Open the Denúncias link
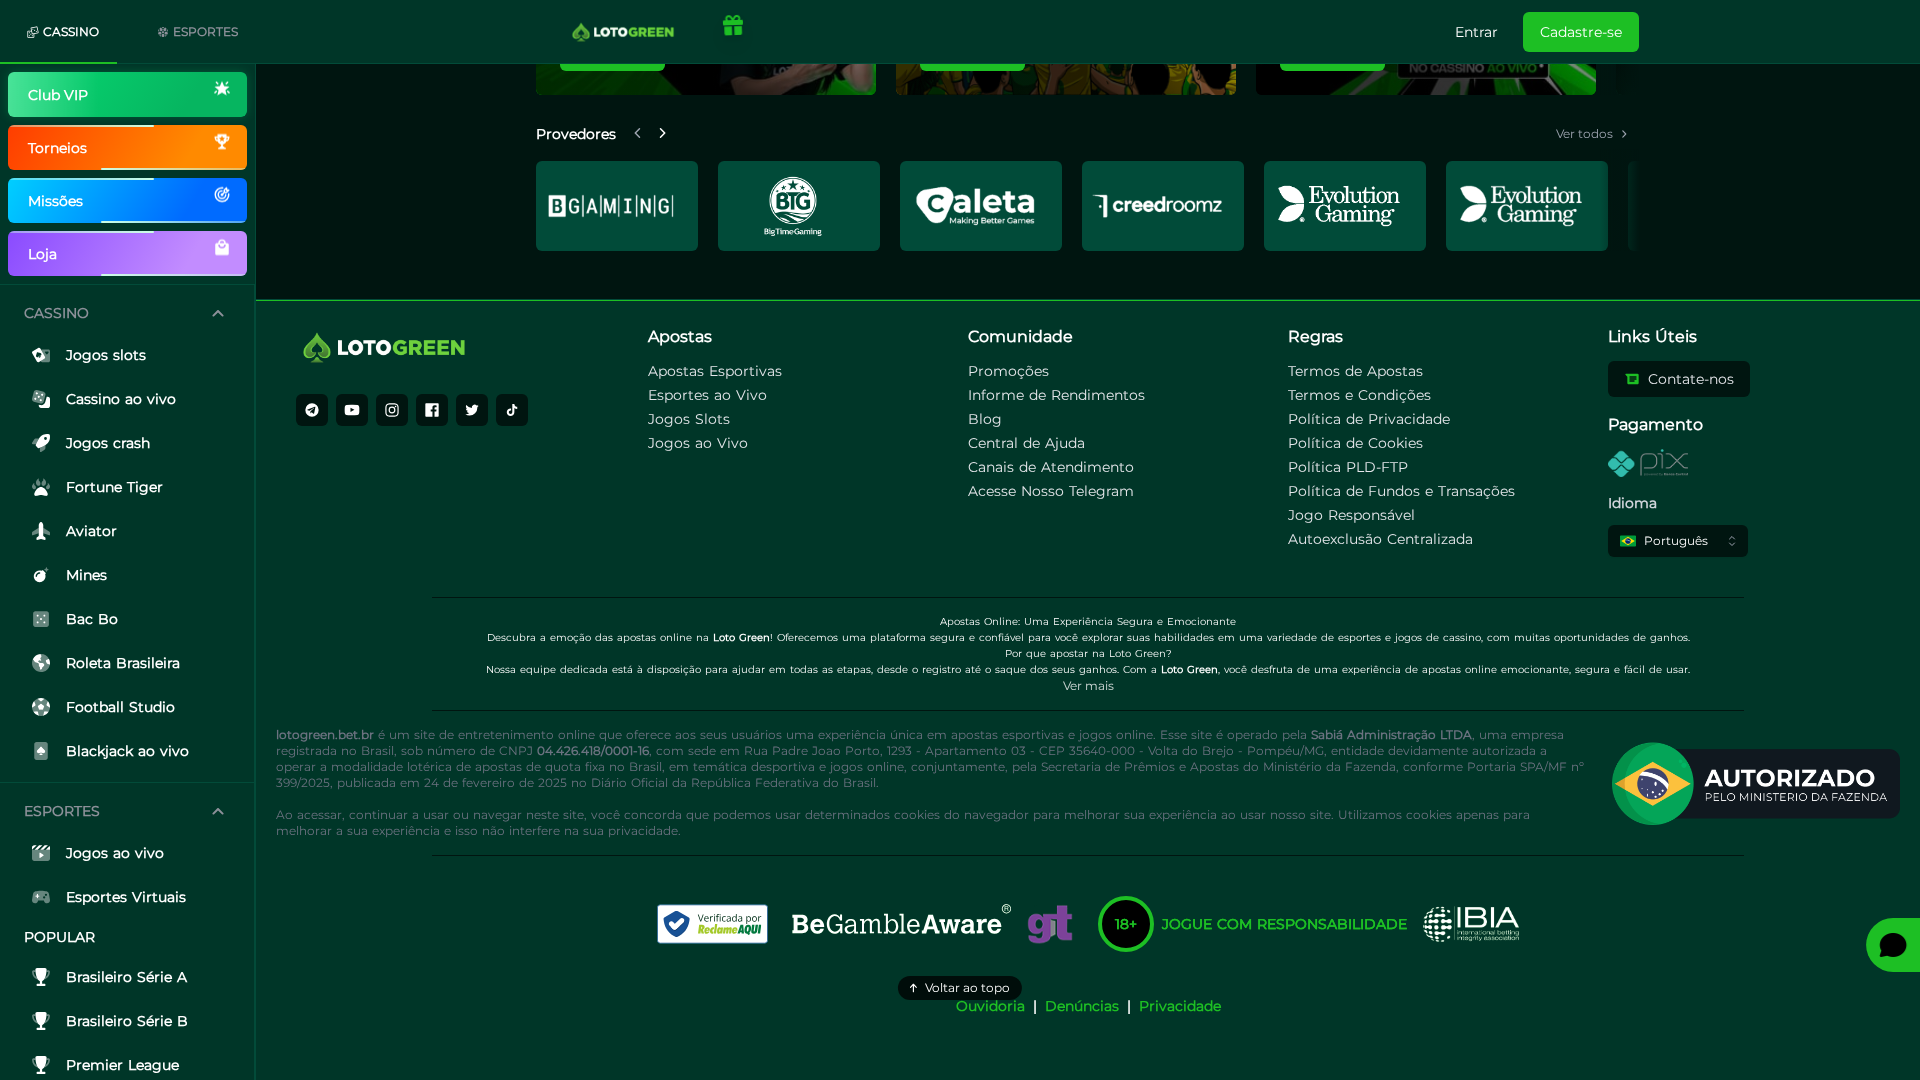This screenshot has width=1920, height=1080. pyautogui.click(x=1082, y=1006)
